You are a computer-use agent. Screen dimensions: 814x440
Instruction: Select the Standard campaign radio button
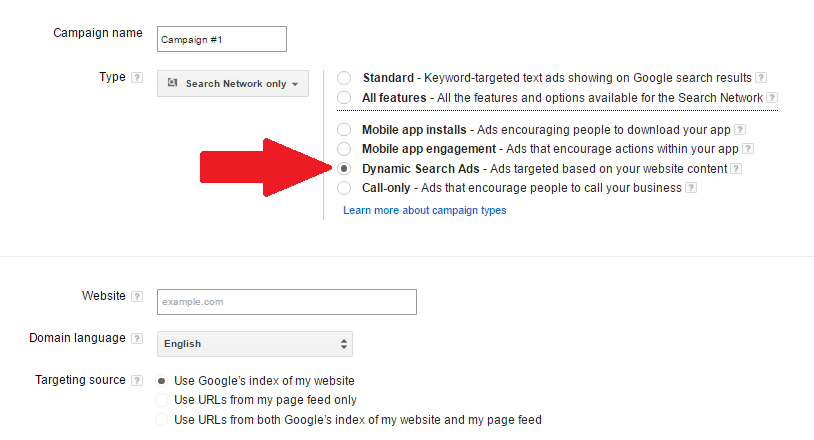click(x=344, y=78)
